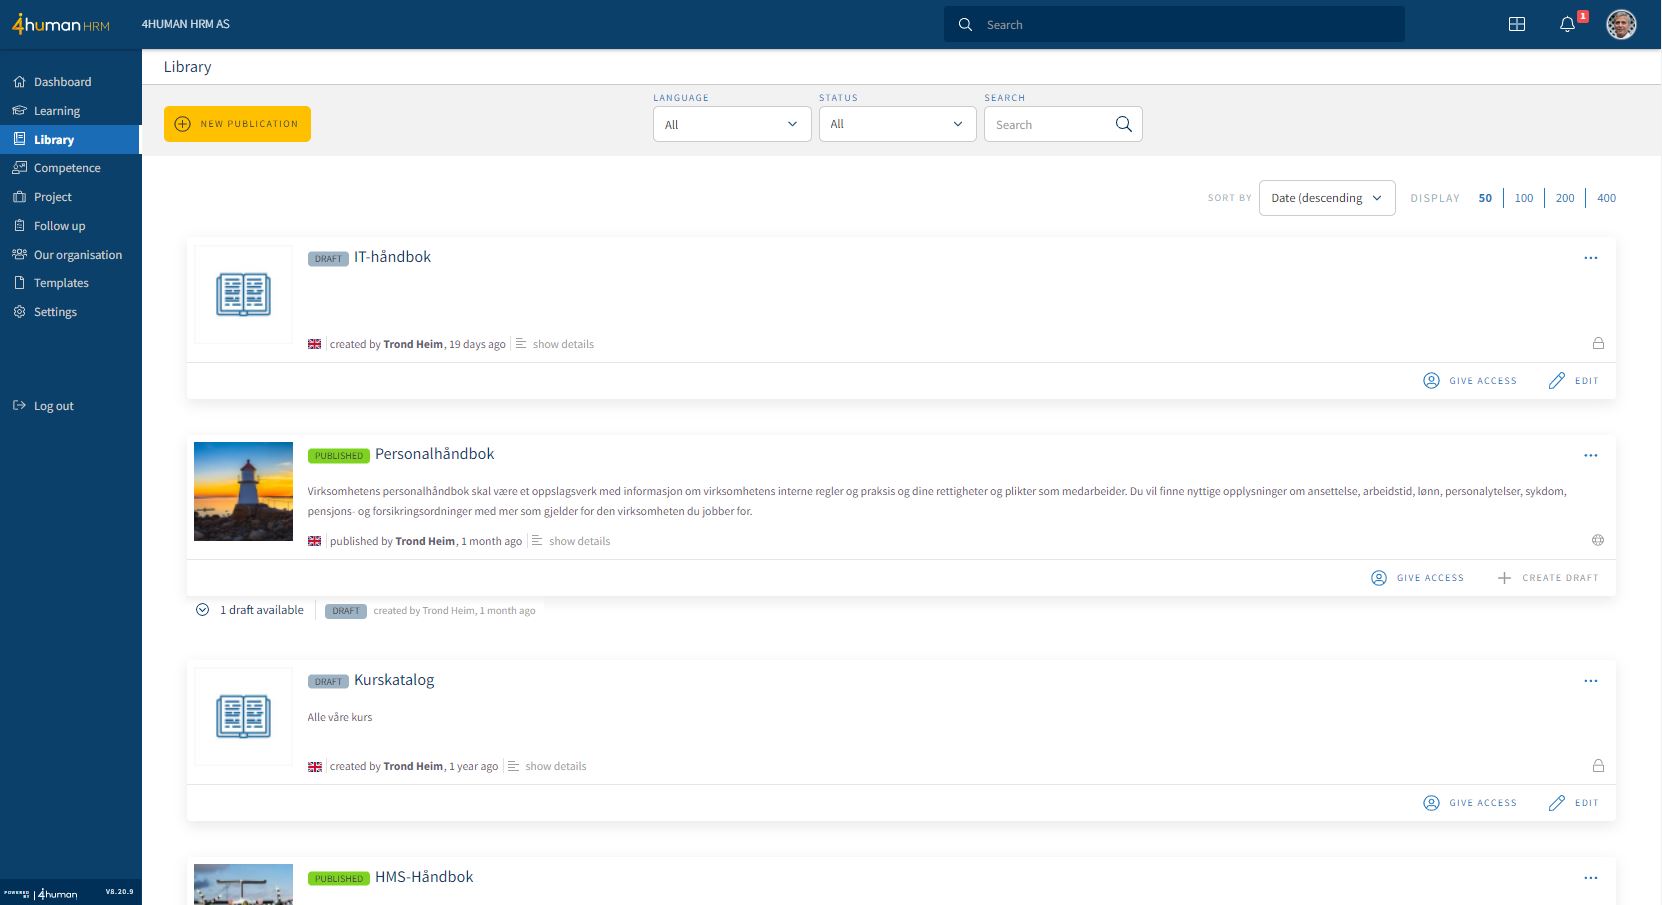Click the user profile avatar
This screenshot has width=1662, height=905.
[x=1621, y=25]
